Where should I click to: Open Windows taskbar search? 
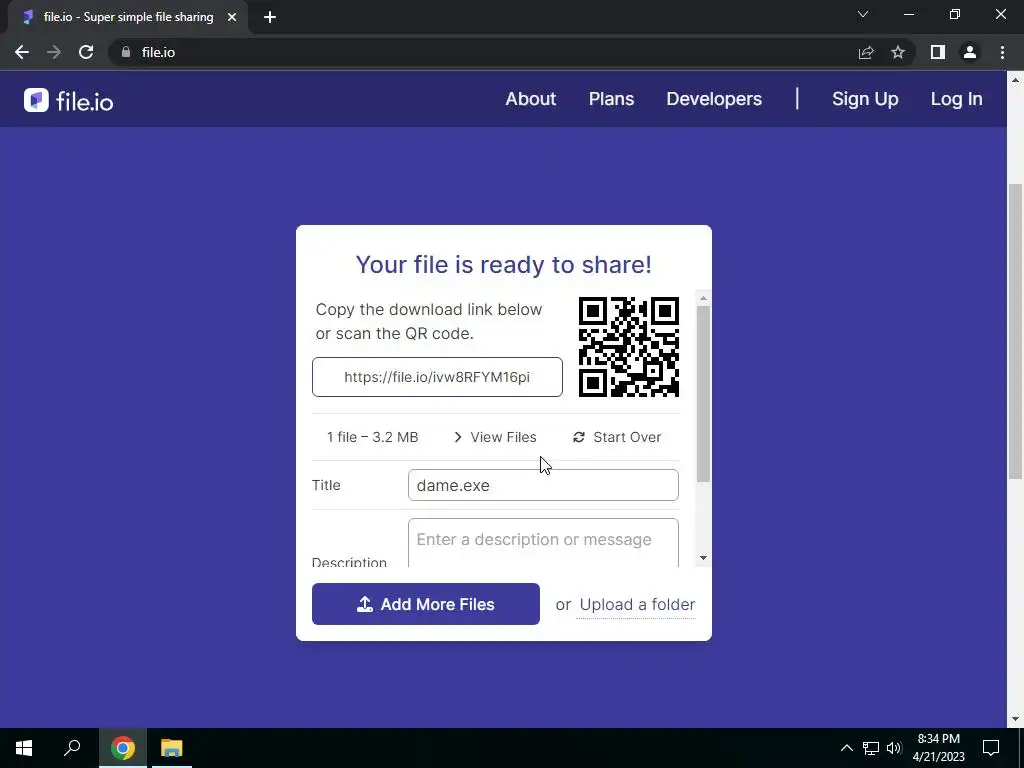tap(72, 748)
